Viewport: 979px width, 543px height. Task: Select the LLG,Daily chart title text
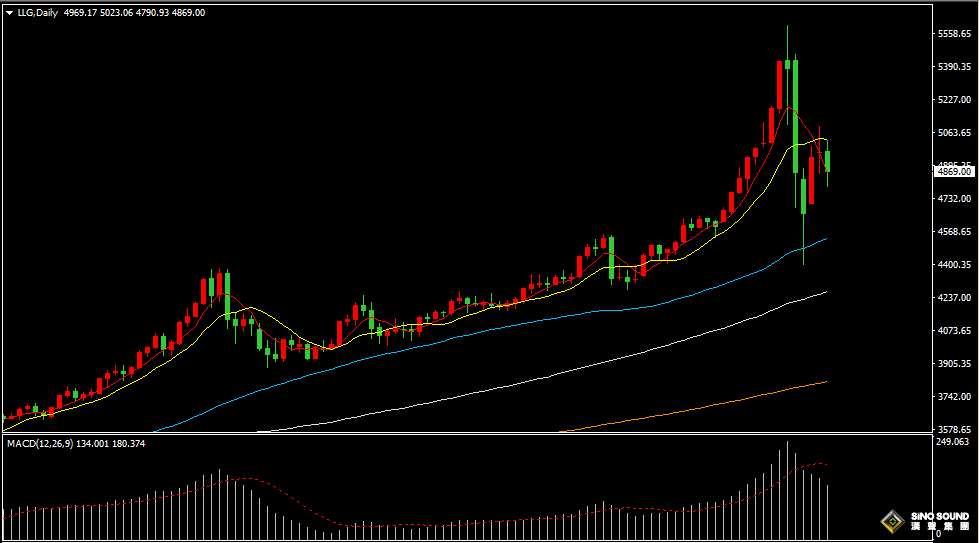point(37,13)
